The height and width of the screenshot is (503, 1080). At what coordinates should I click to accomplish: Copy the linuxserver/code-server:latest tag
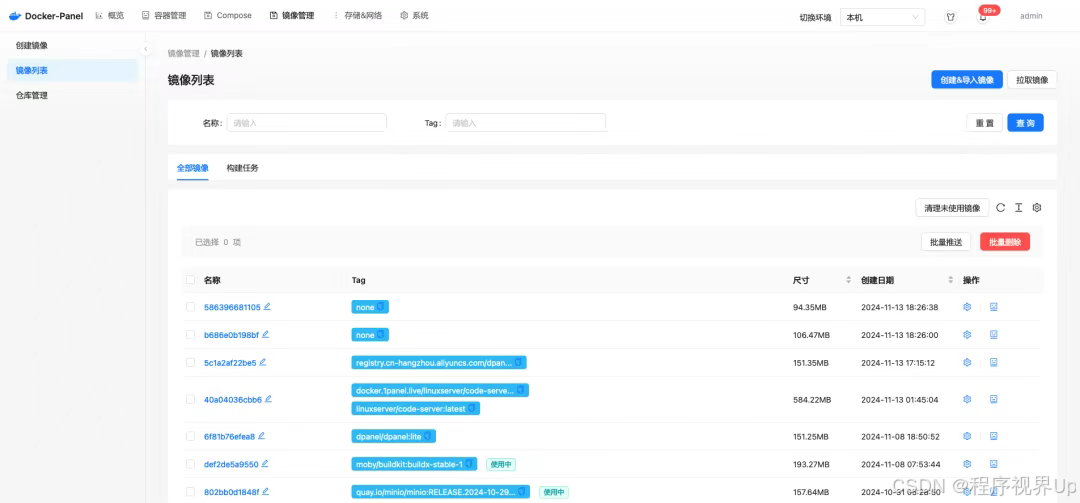tap(472, 408)
